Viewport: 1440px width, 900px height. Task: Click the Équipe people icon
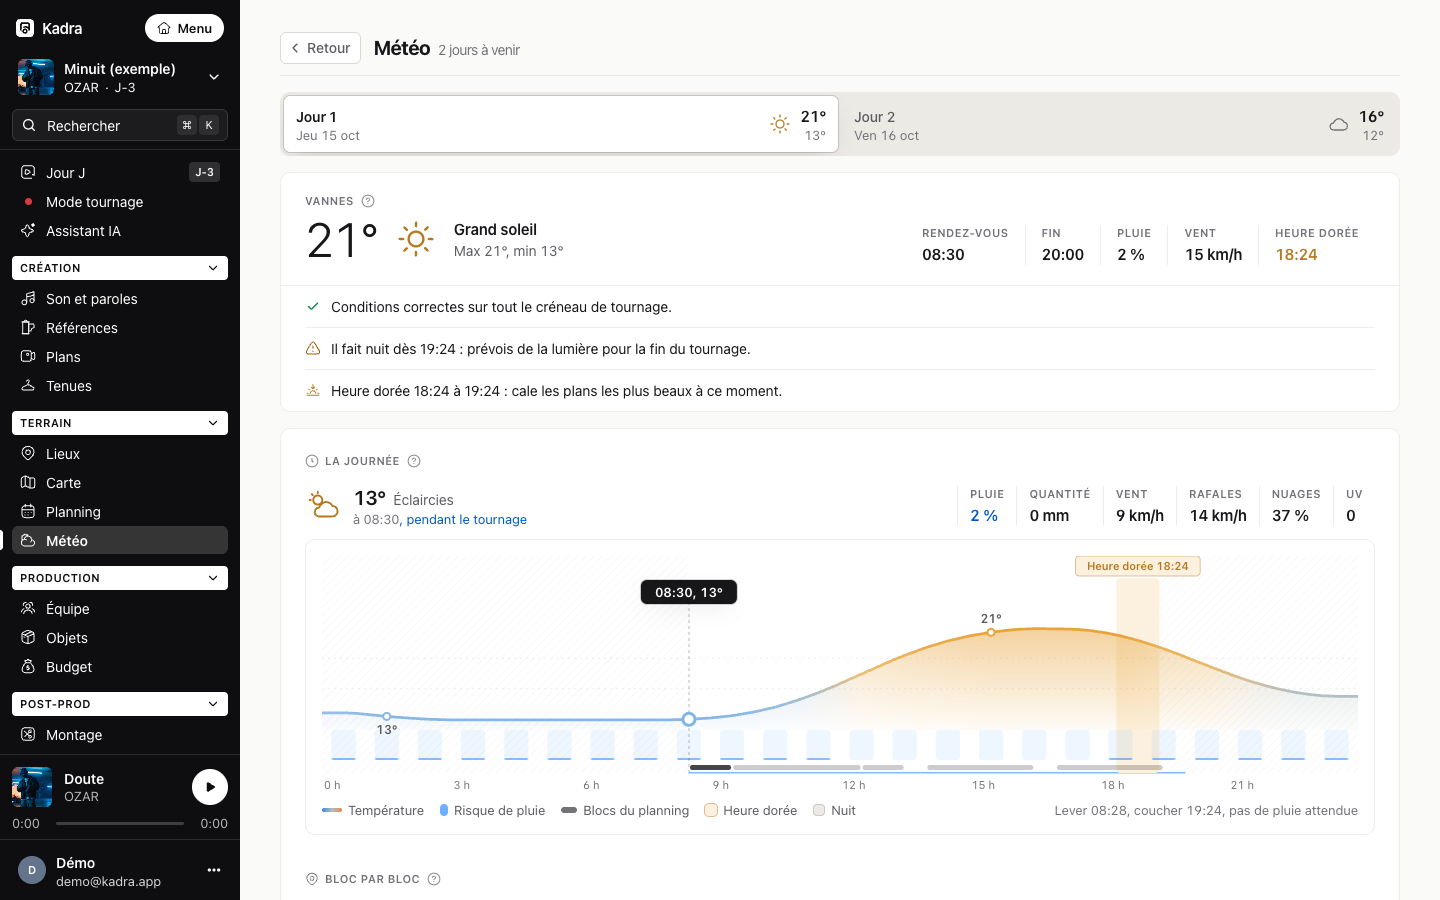(28, 608)
